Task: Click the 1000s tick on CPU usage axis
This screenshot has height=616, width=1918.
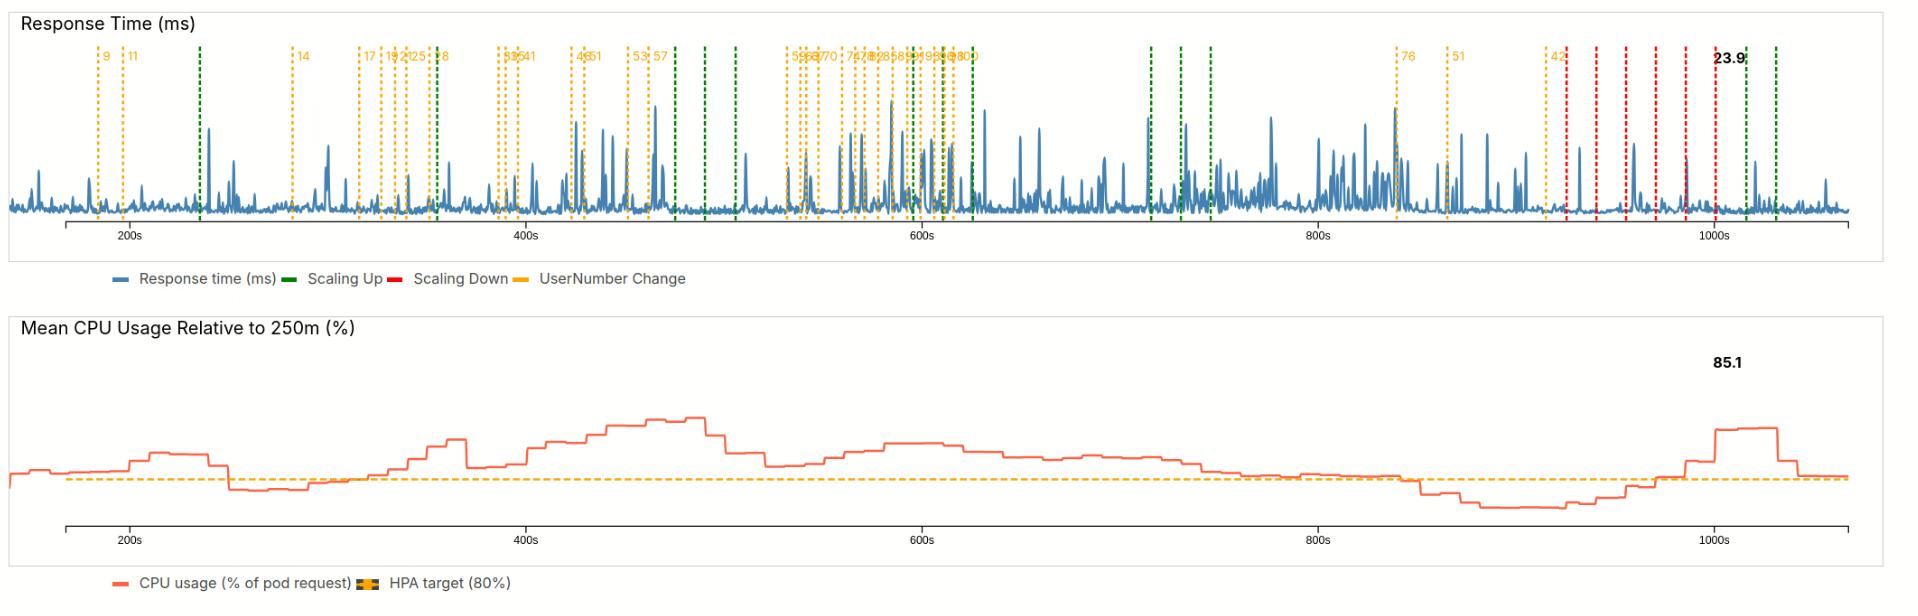Action: coord(1713,540)
